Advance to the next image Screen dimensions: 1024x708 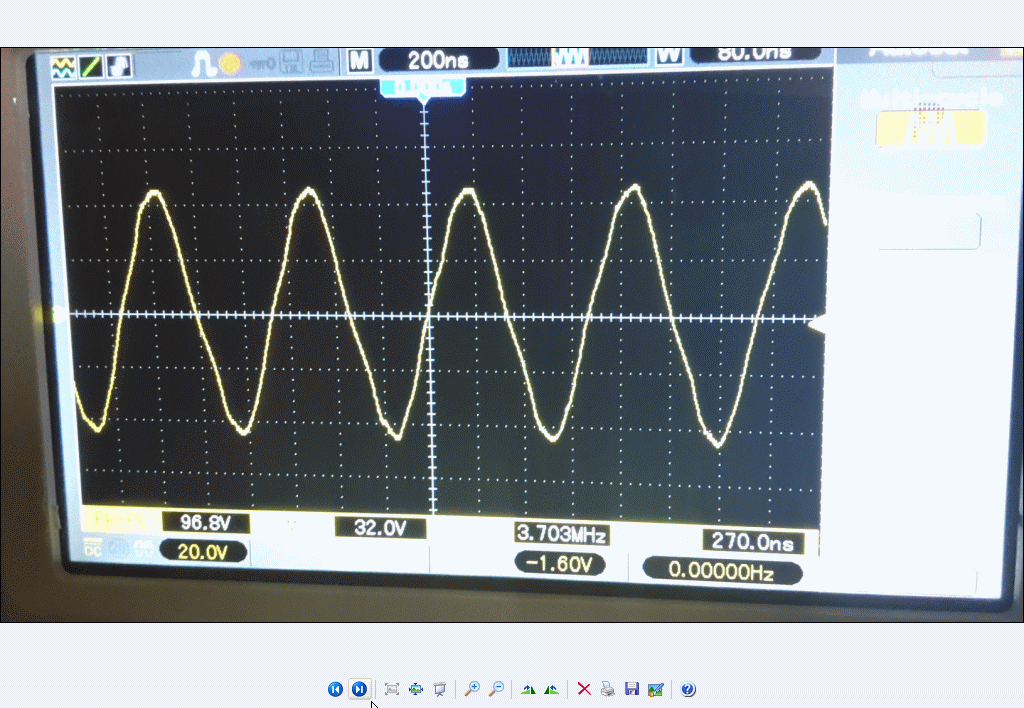click(x=359, y=689)
